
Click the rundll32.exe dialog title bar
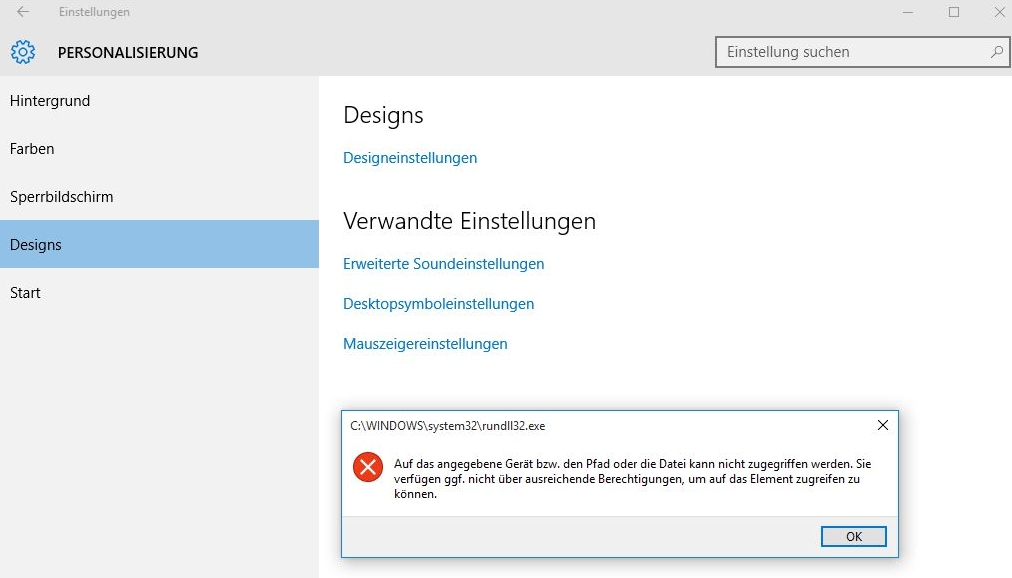pyautogui.click(x=607, y=426)
